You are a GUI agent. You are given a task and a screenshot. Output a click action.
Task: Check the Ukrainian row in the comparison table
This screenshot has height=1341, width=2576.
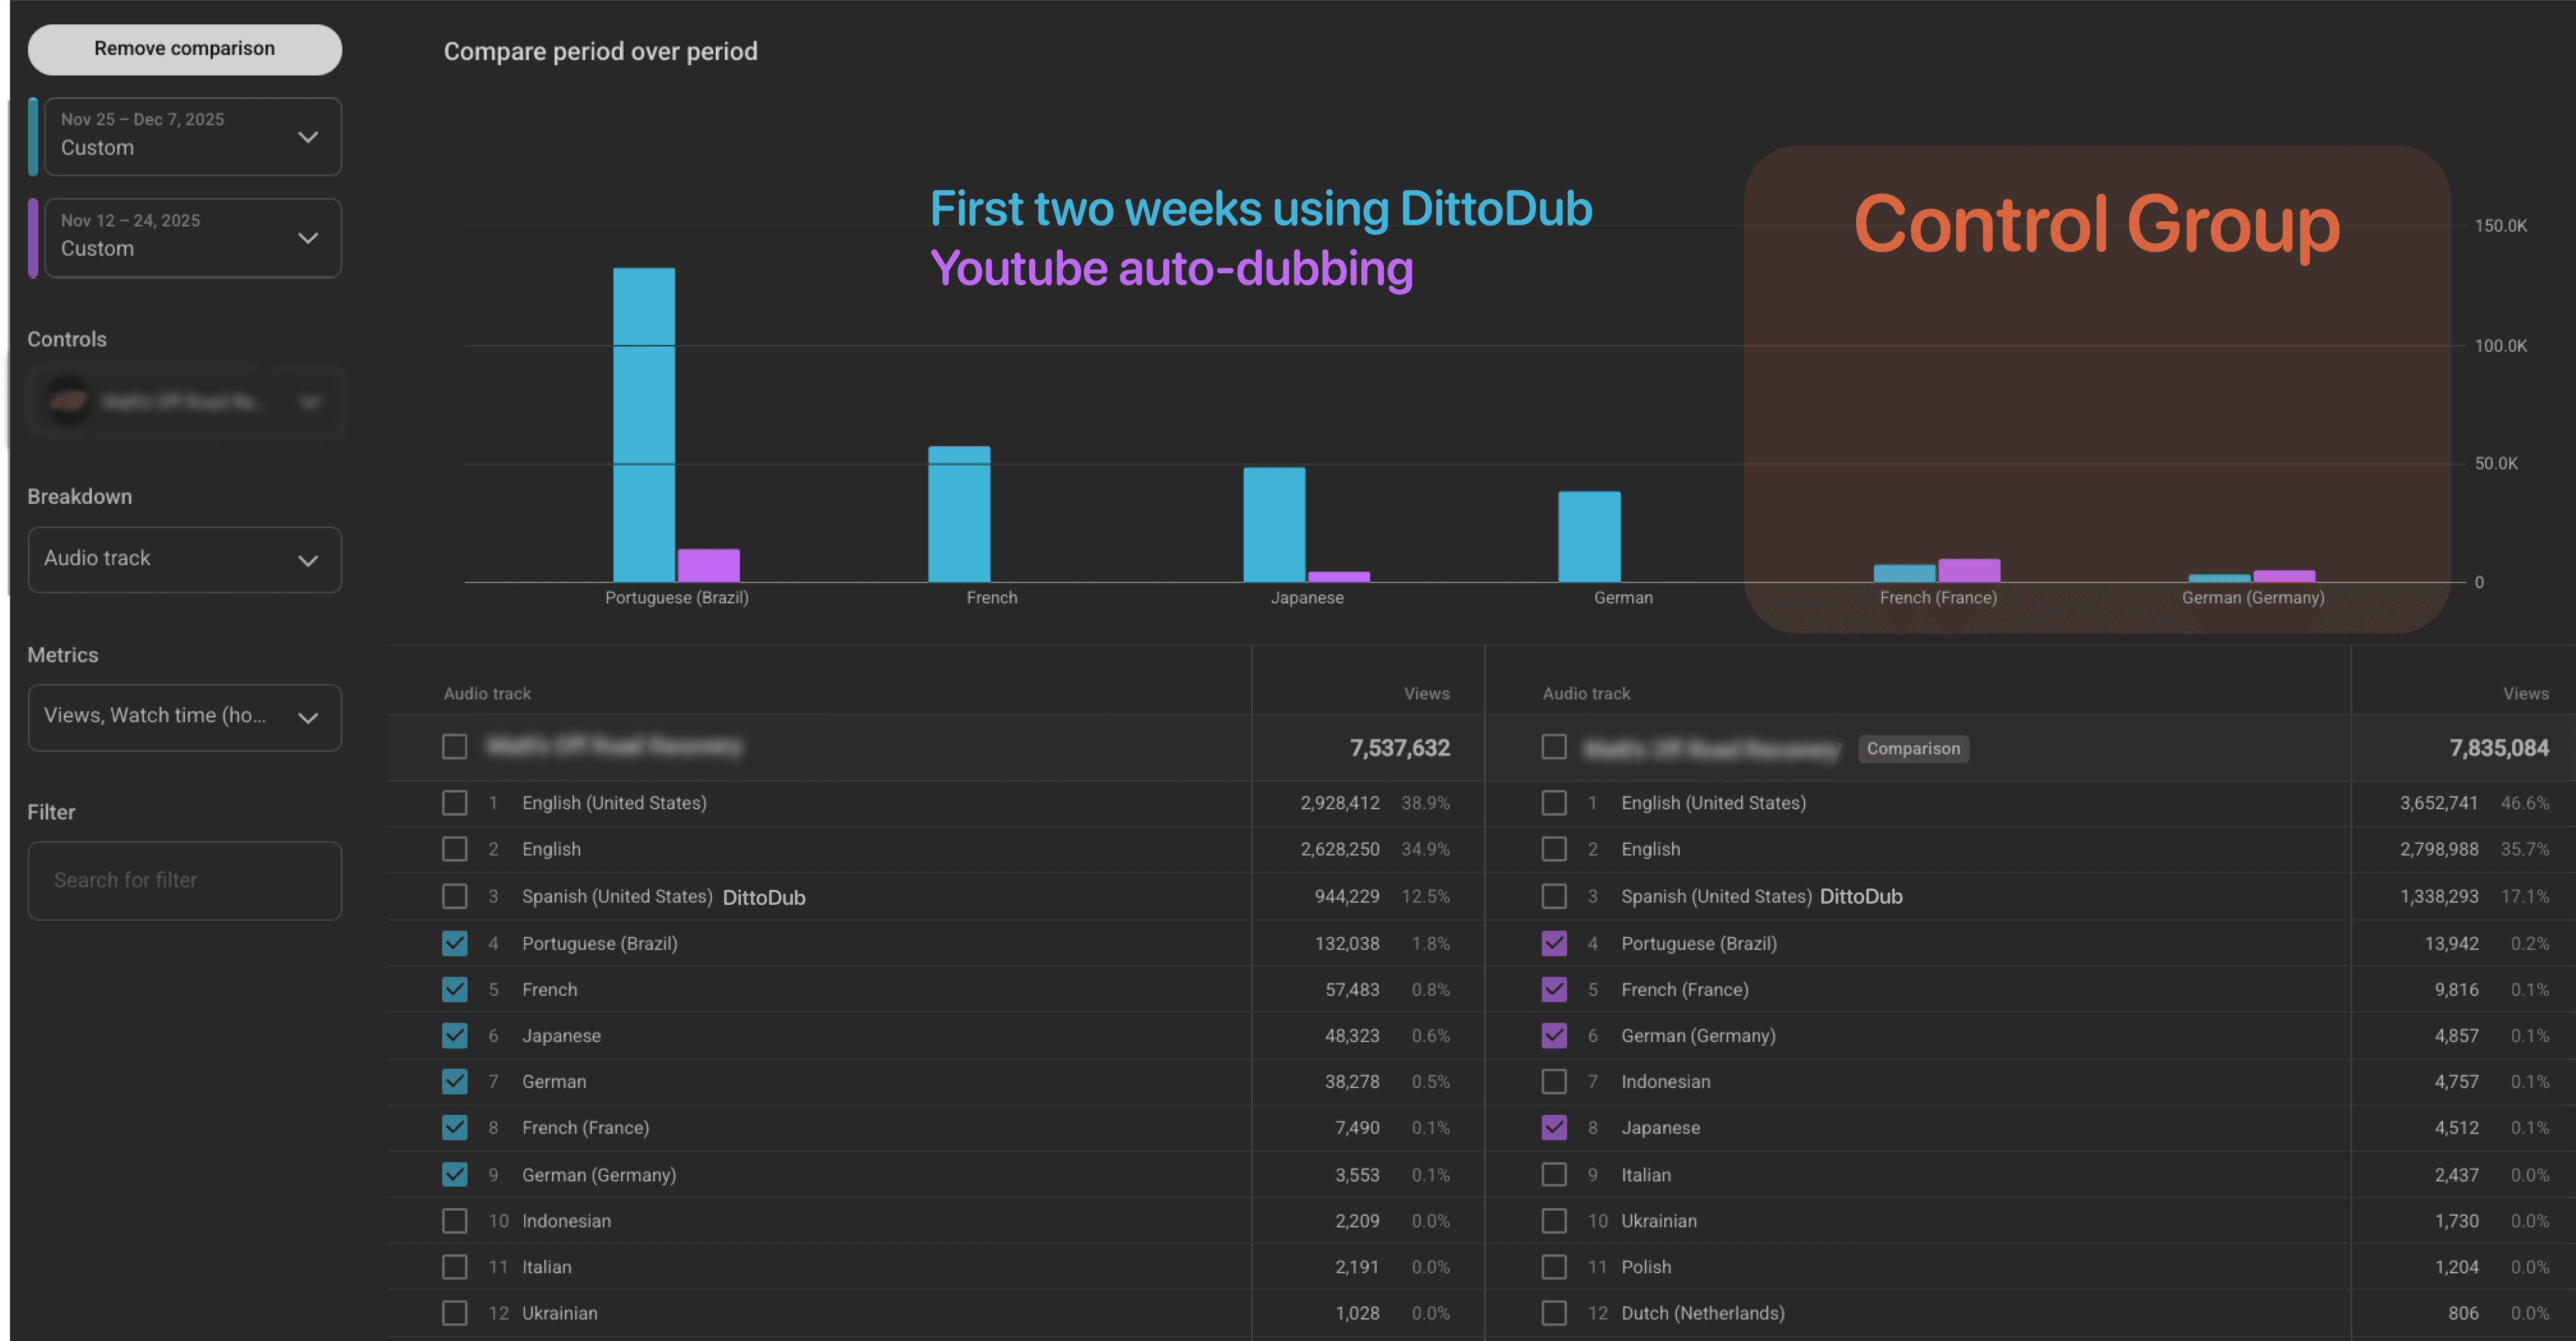click(1554, 1220)
